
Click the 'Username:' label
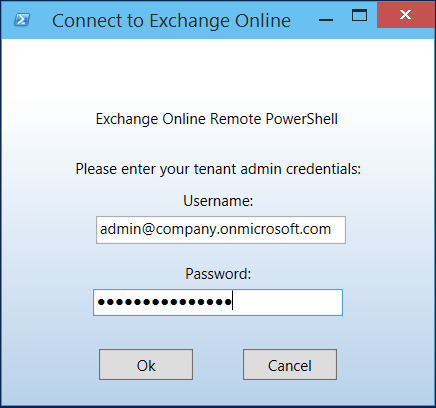(x=218, y=201)
